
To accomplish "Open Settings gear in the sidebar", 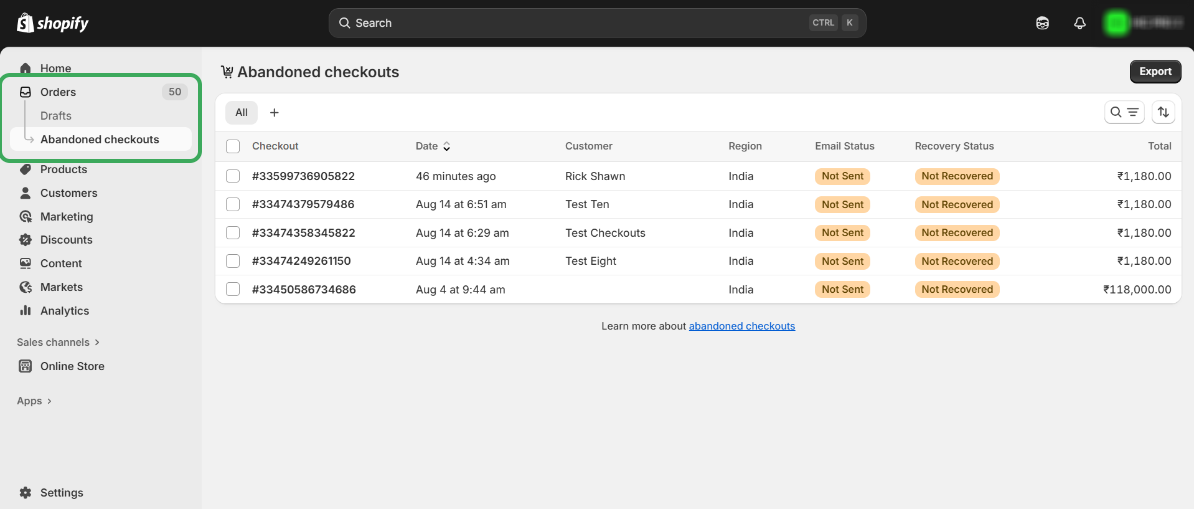I will pyautogui.click(x=61, y=493).
